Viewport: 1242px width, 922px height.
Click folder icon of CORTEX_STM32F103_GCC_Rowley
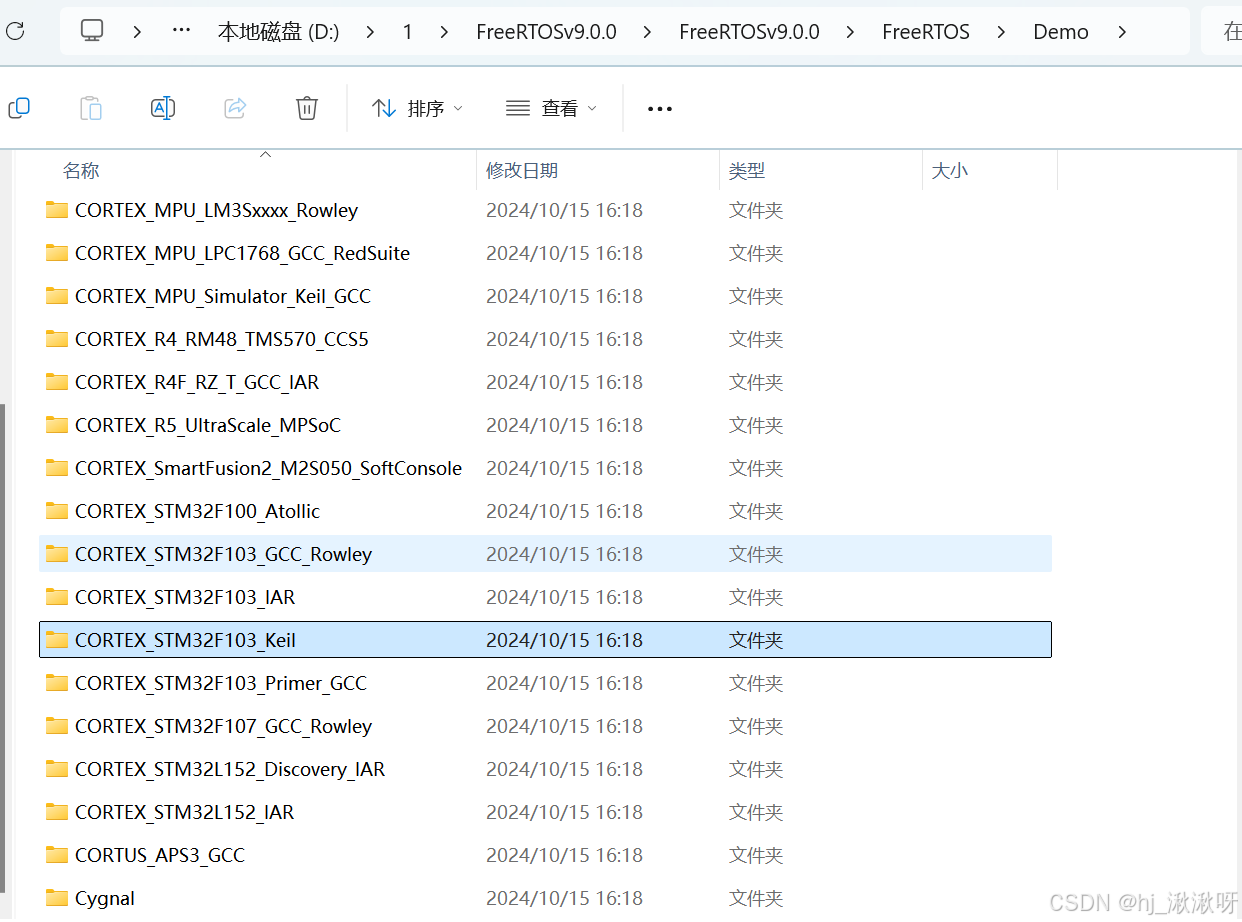point(57,554)
